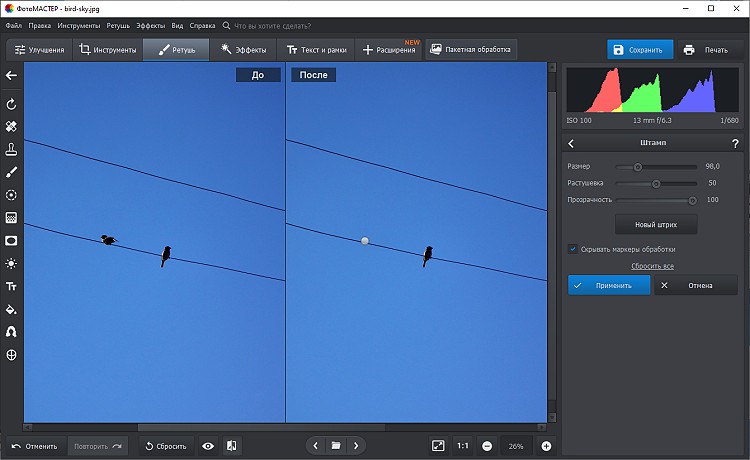Go to the previous image arrow
This screenshot has width=750, height=460.
pyautogui.click(x=316, y=446)
